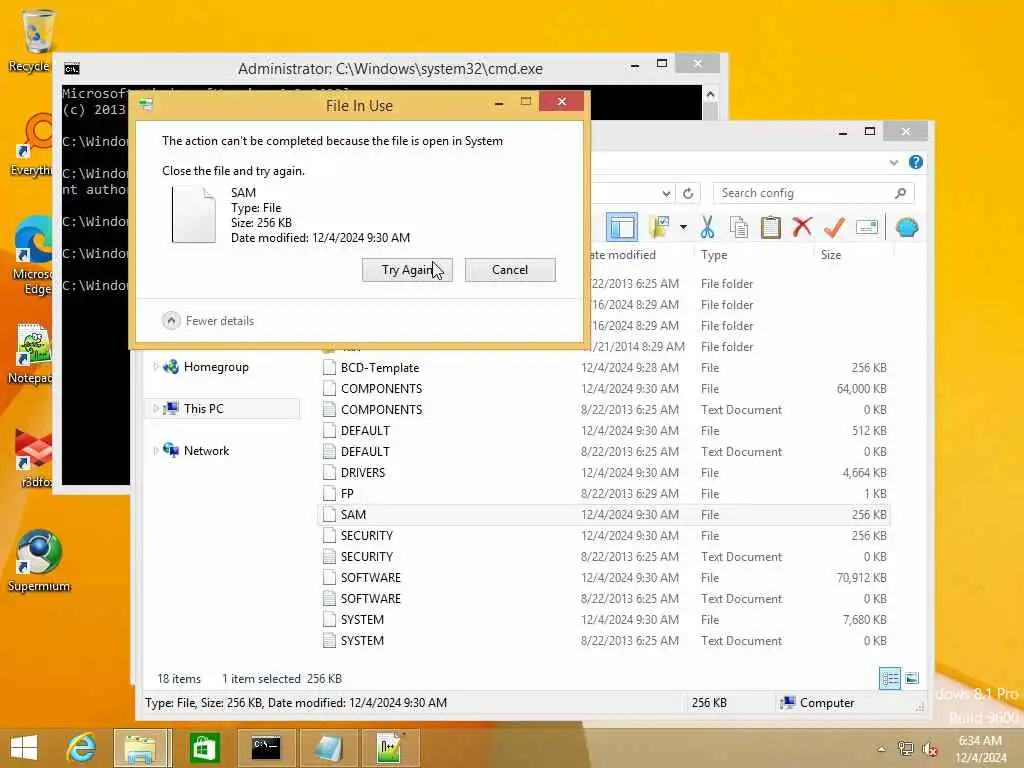Click the muted volume tray icon

pyautogui.click(x=929, y=749)
